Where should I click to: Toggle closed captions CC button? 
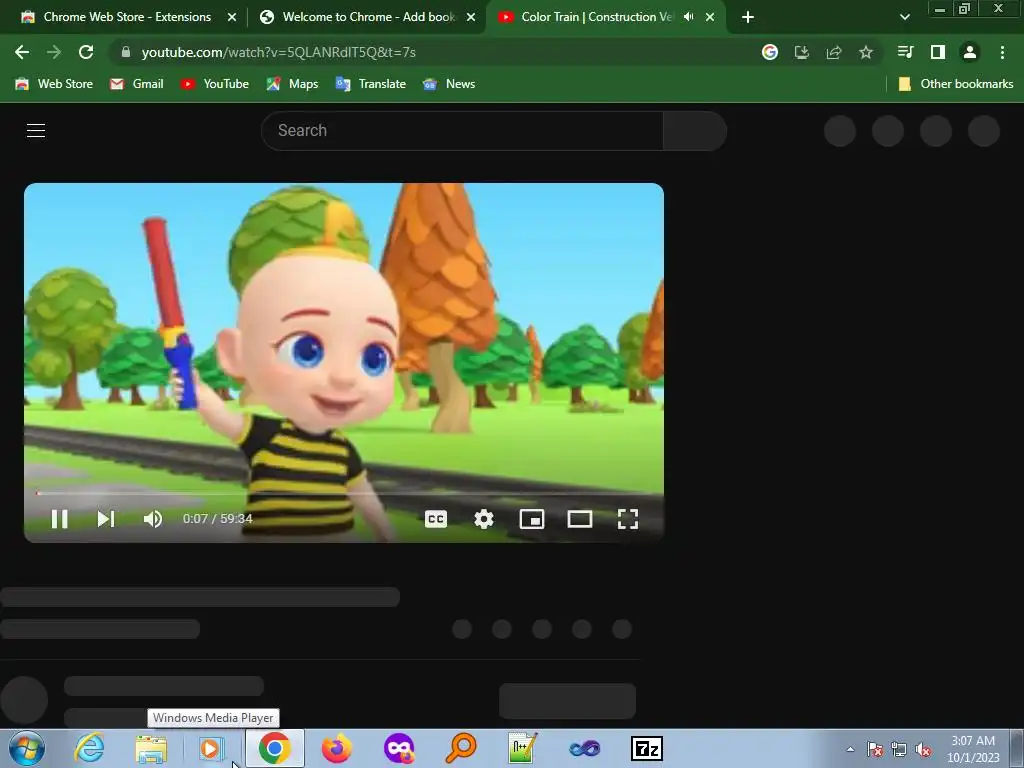tap(436, 519)
